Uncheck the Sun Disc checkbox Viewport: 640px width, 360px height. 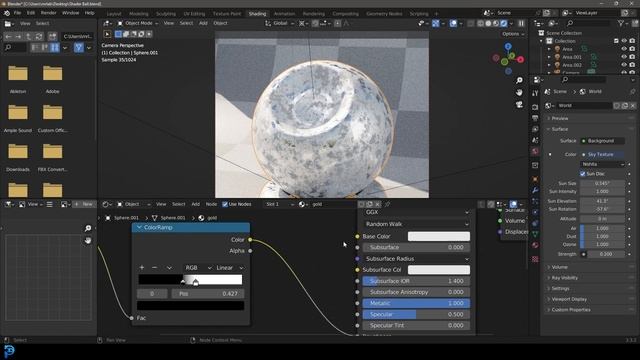(x=583, y=173)
